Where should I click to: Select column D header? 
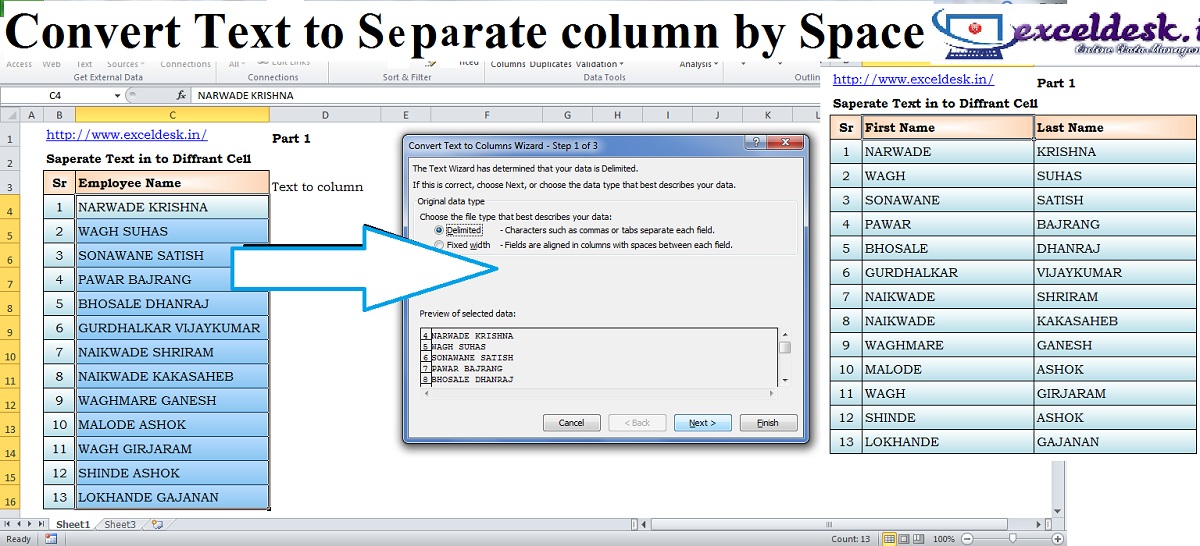326,116
